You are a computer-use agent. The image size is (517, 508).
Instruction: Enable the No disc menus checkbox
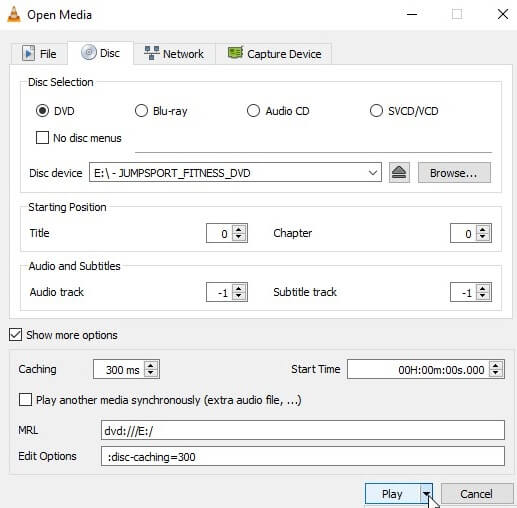pos(42,137)
